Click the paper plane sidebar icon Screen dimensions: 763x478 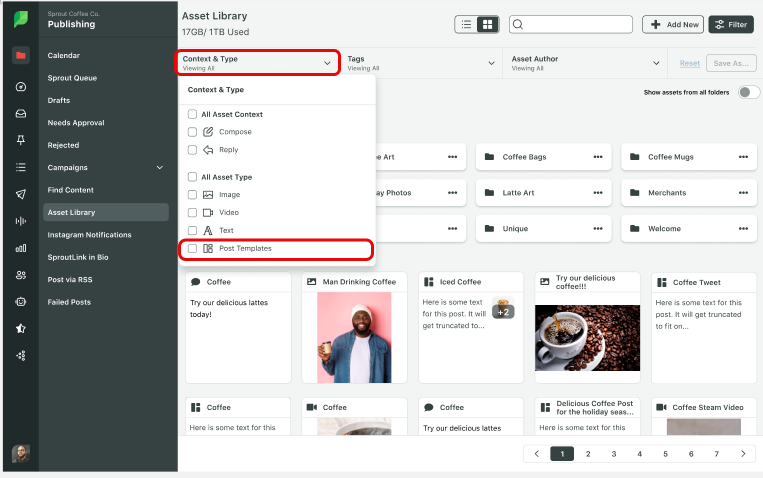click(x=21, y=194)
